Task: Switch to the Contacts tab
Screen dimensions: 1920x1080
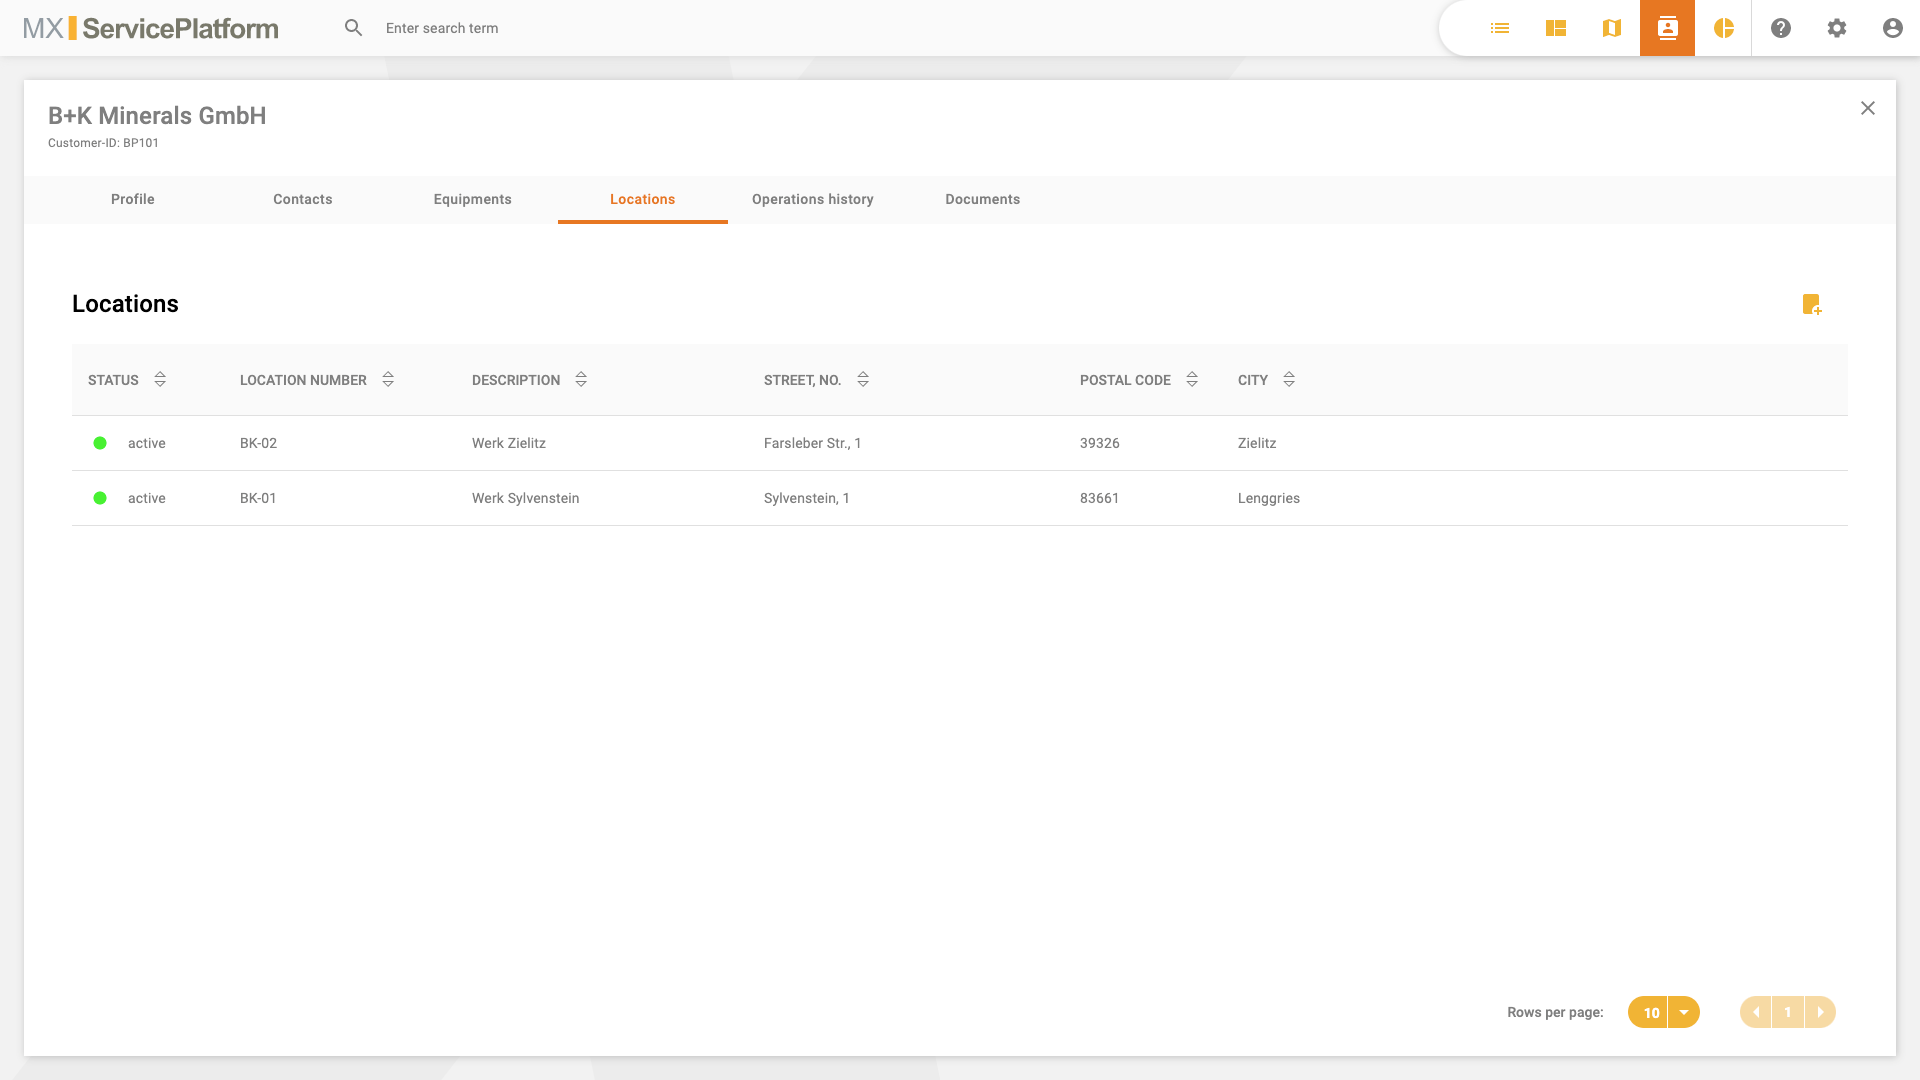Action: tap(303, 200)
